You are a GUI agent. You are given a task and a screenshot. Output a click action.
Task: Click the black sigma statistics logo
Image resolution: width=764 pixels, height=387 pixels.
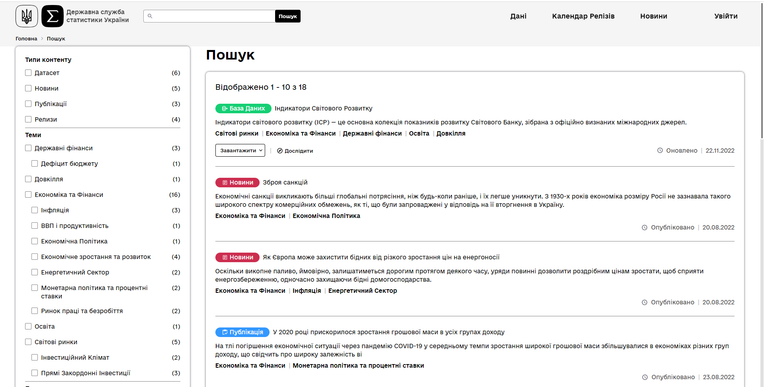coord(53,16)
